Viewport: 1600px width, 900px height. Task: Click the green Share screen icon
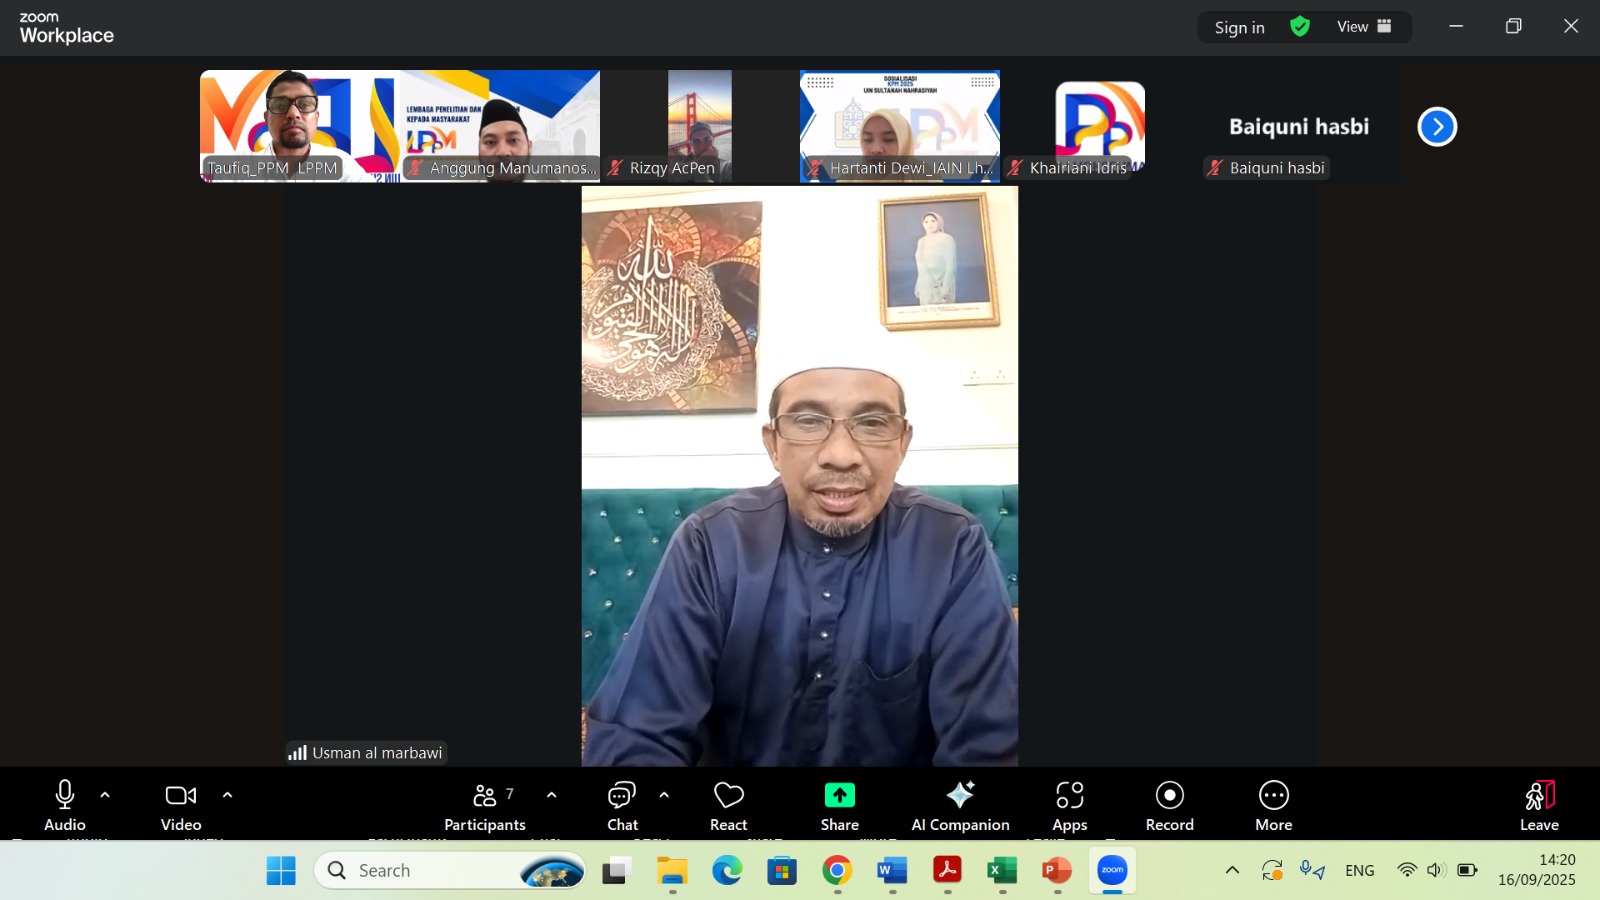point(839,796)
